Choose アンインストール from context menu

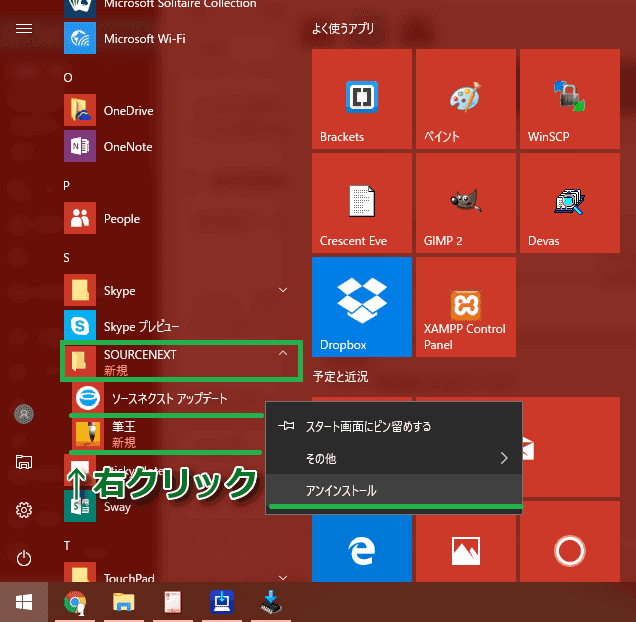394,491
